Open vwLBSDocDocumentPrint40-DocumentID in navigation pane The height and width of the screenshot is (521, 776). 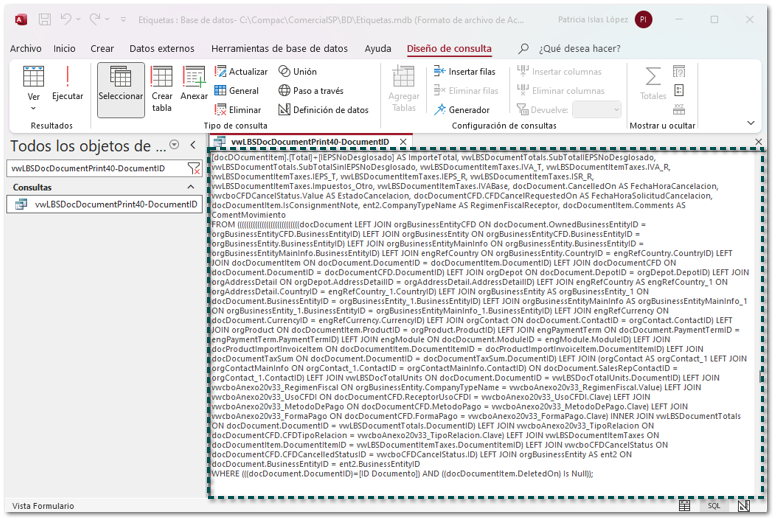tap(115, 204)
